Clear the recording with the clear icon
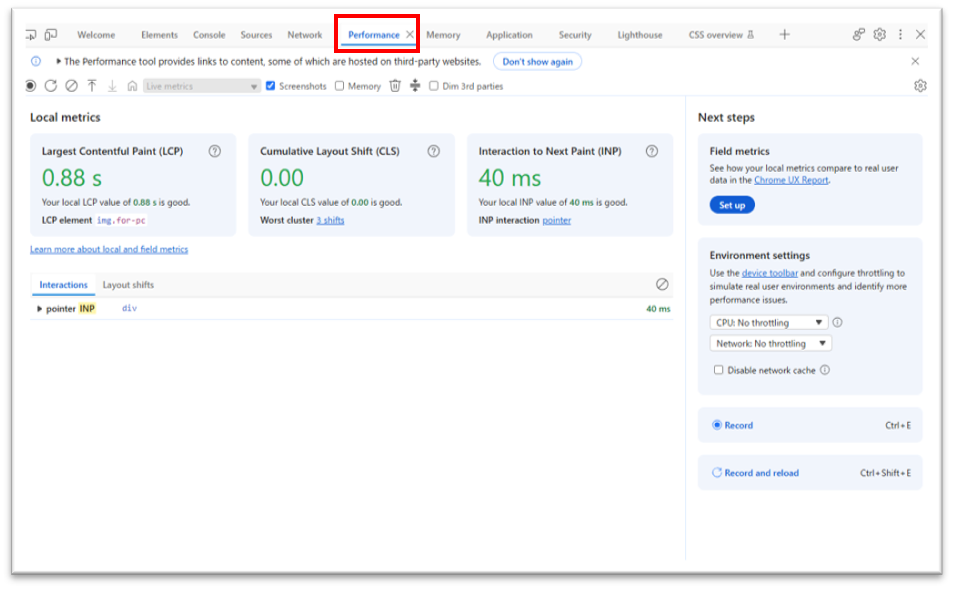 (x=72, y=86)
